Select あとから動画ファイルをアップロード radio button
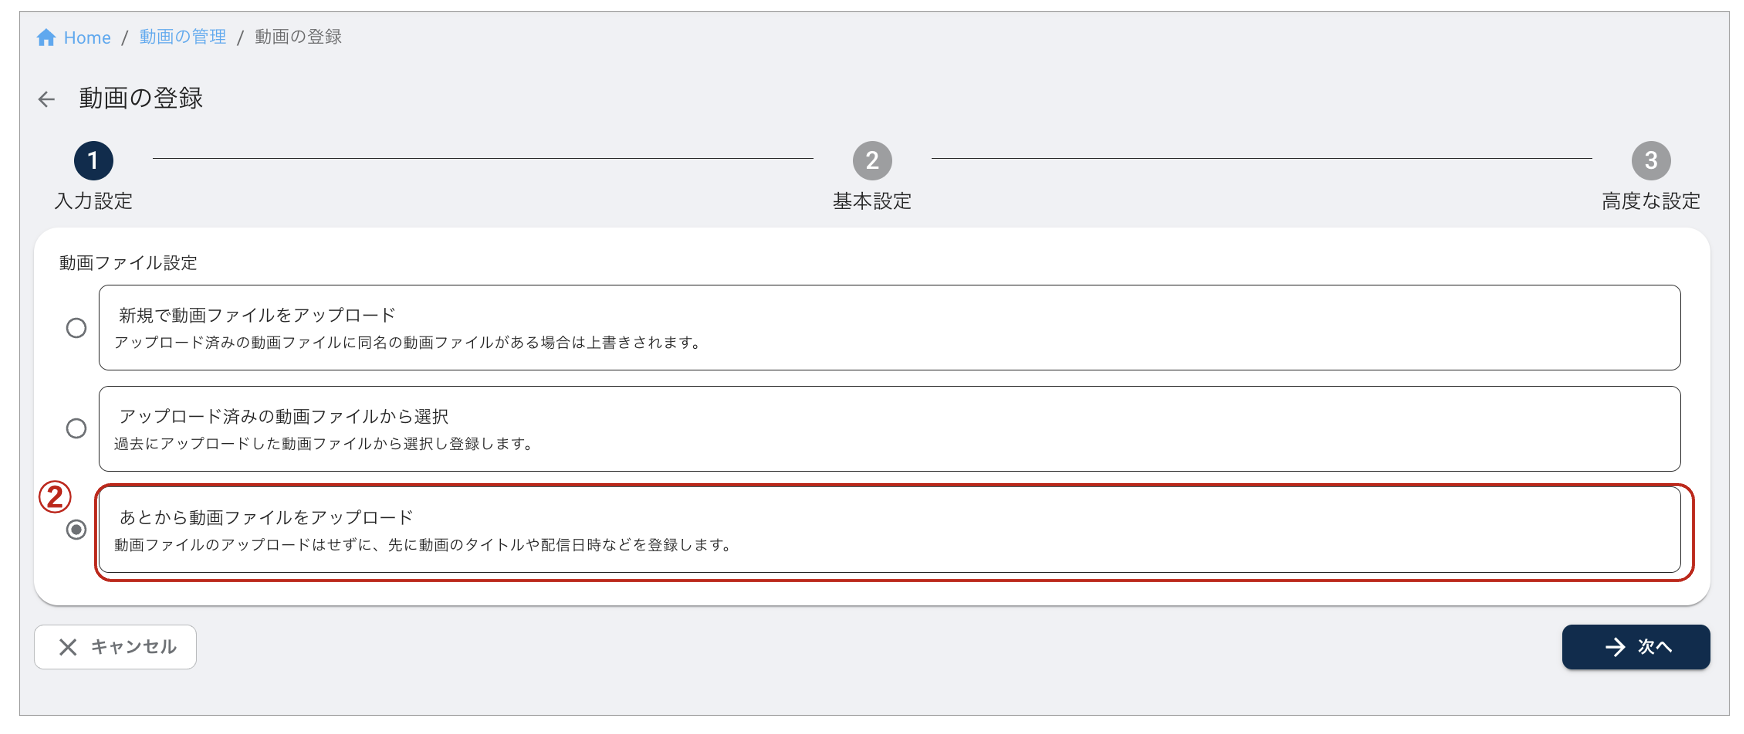Image resolution: width=1744 pixels, height=734 pixels. coord(76,529)
